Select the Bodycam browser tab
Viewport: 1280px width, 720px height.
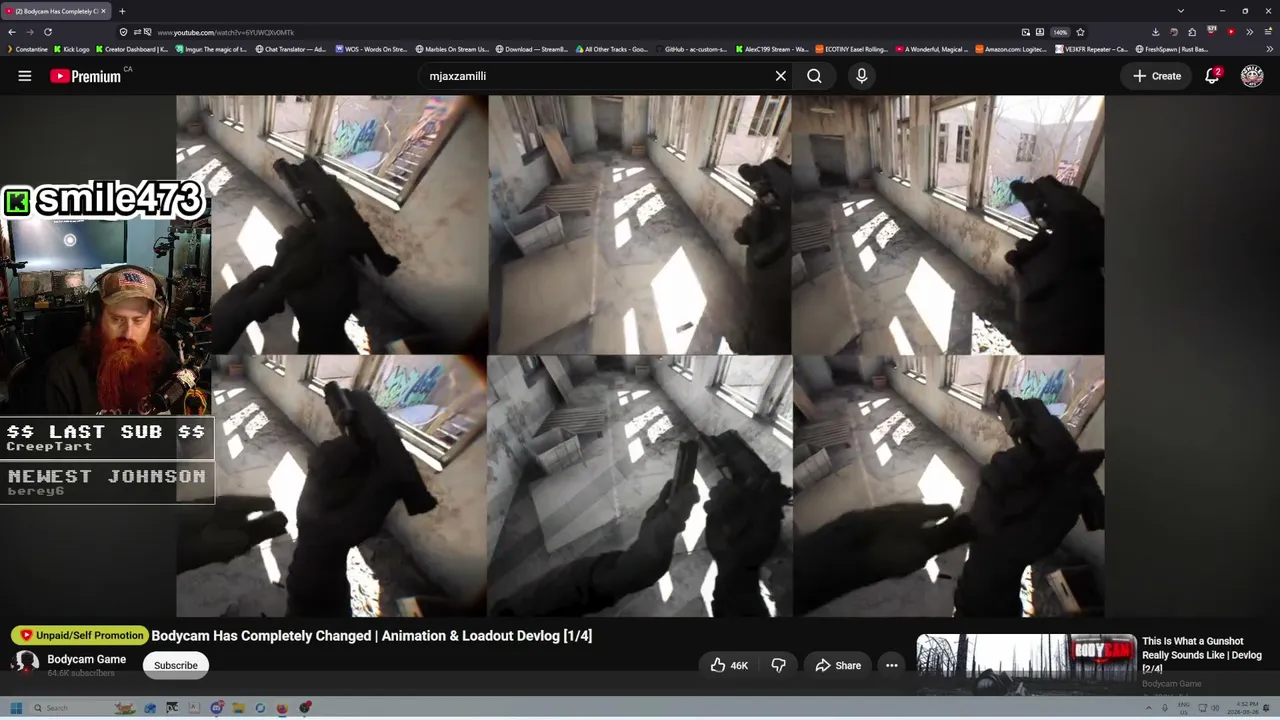click(x=56, y=11)
